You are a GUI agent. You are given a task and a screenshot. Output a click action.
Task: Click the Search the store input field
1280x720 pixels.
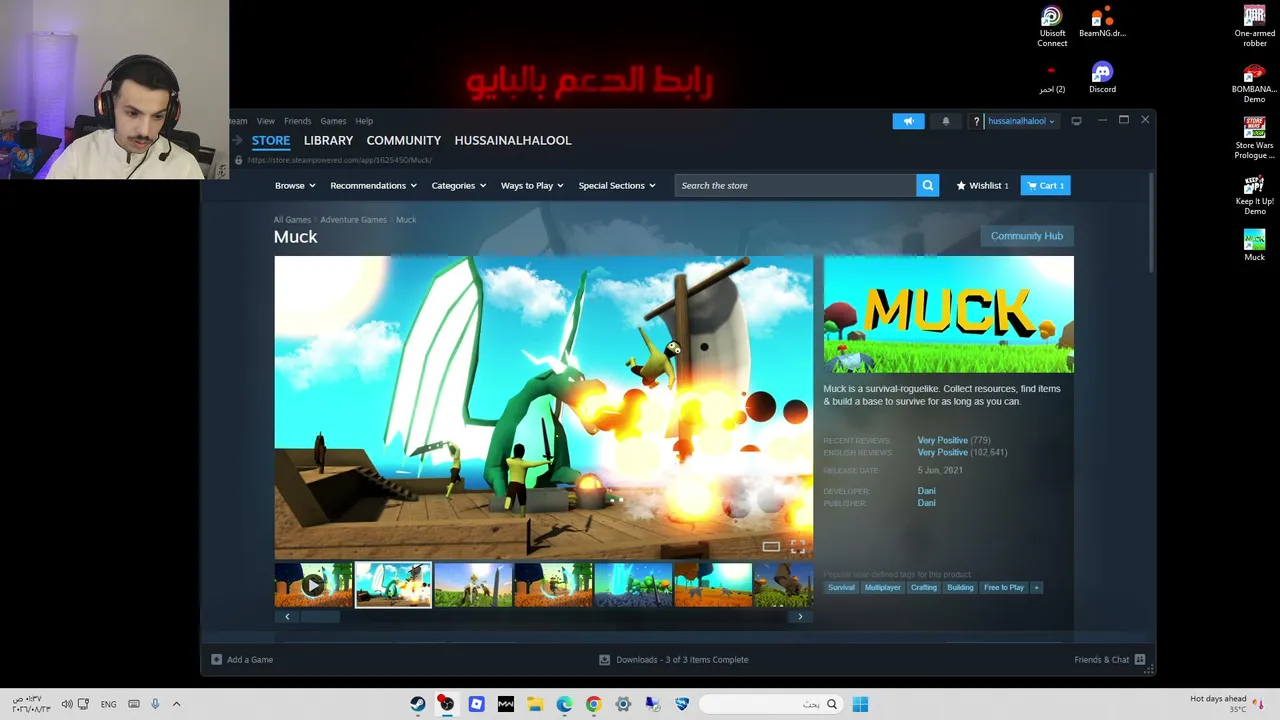(x=796, y=185)
